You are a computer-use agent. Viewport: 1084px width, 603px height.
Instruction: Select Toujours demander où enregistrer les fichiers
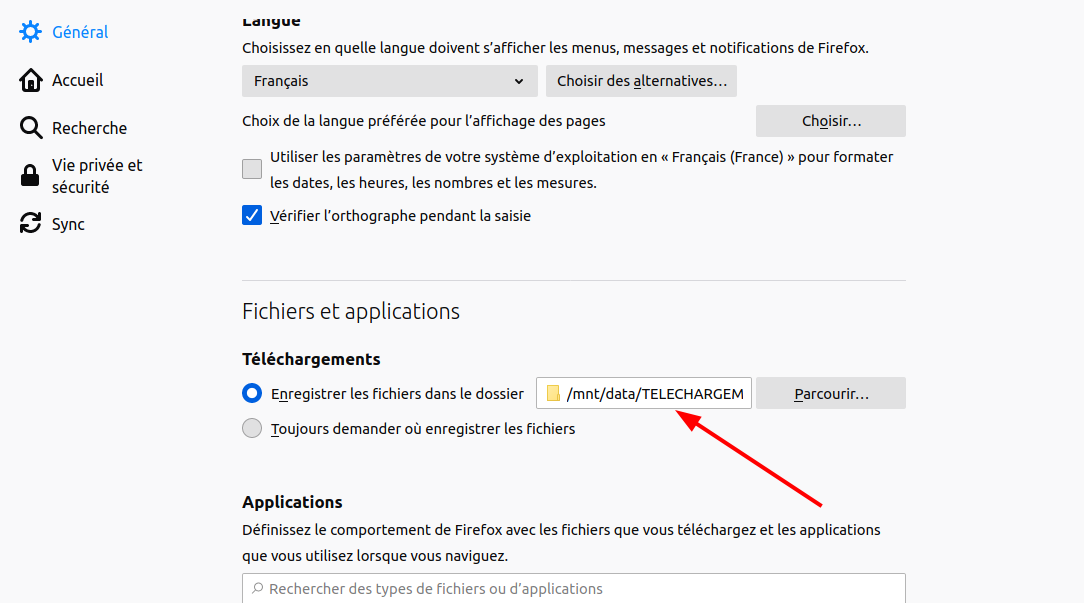click(252, 429)
